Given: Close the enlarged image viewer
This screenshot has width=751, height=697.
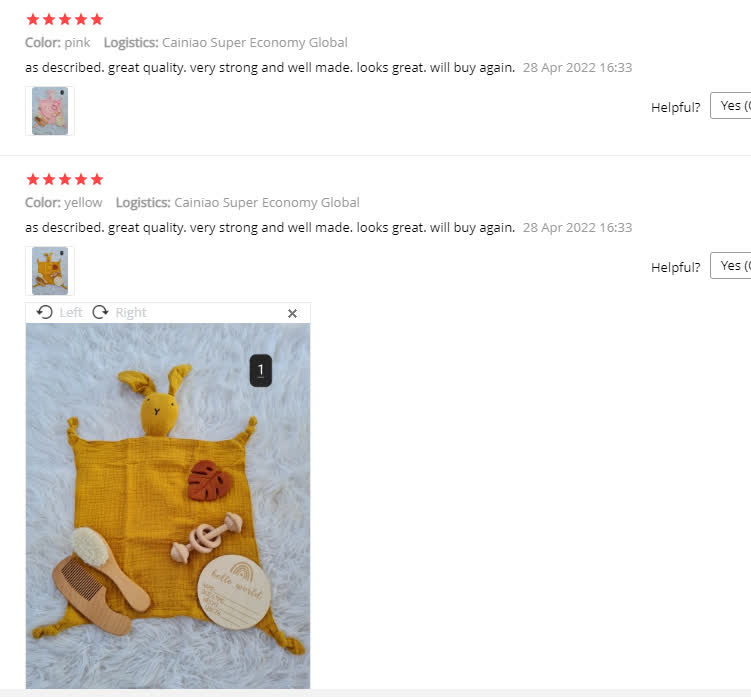Looking at the screenshot, I should 292,313.
